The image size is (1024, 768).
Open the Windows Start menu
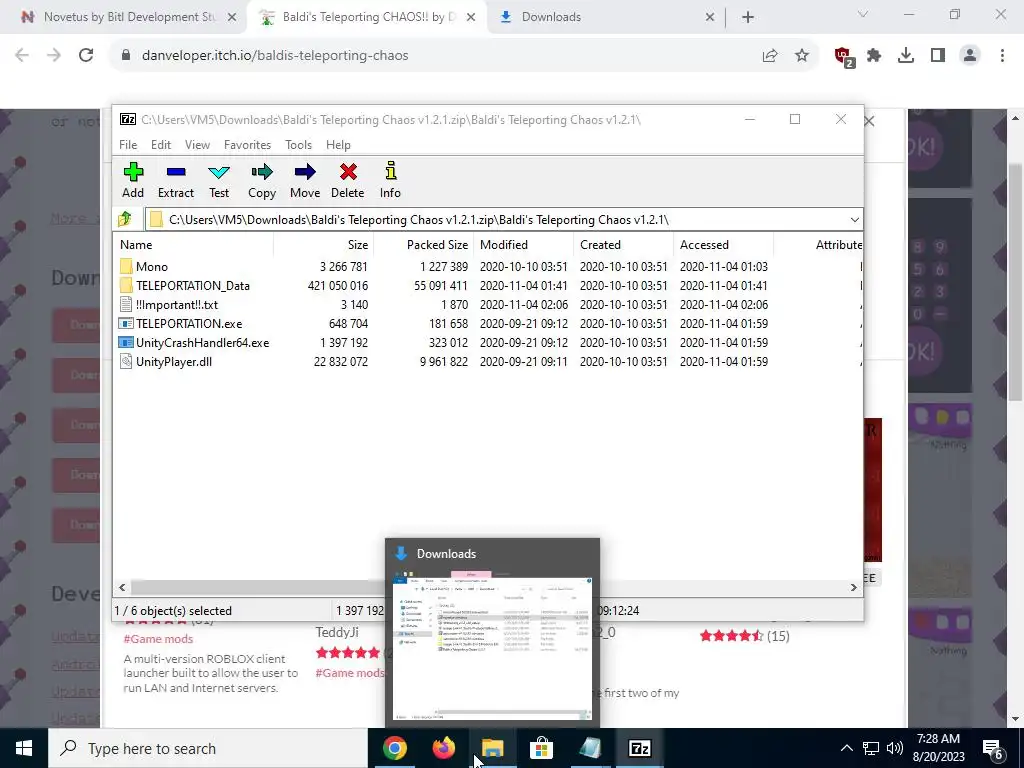coord(24,748)
